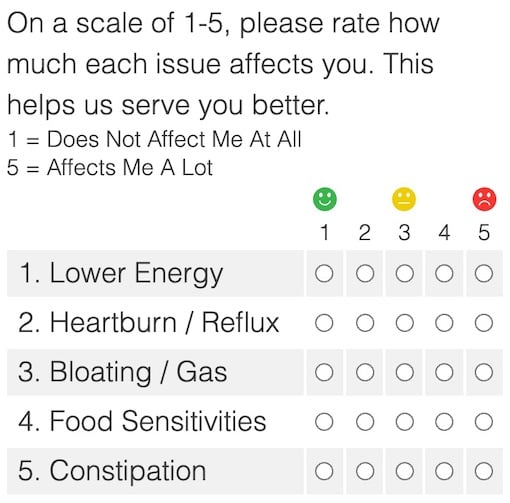Set Constipation rating to 3
The height and width of the screenshot is (503, 510).
[405, 471]
